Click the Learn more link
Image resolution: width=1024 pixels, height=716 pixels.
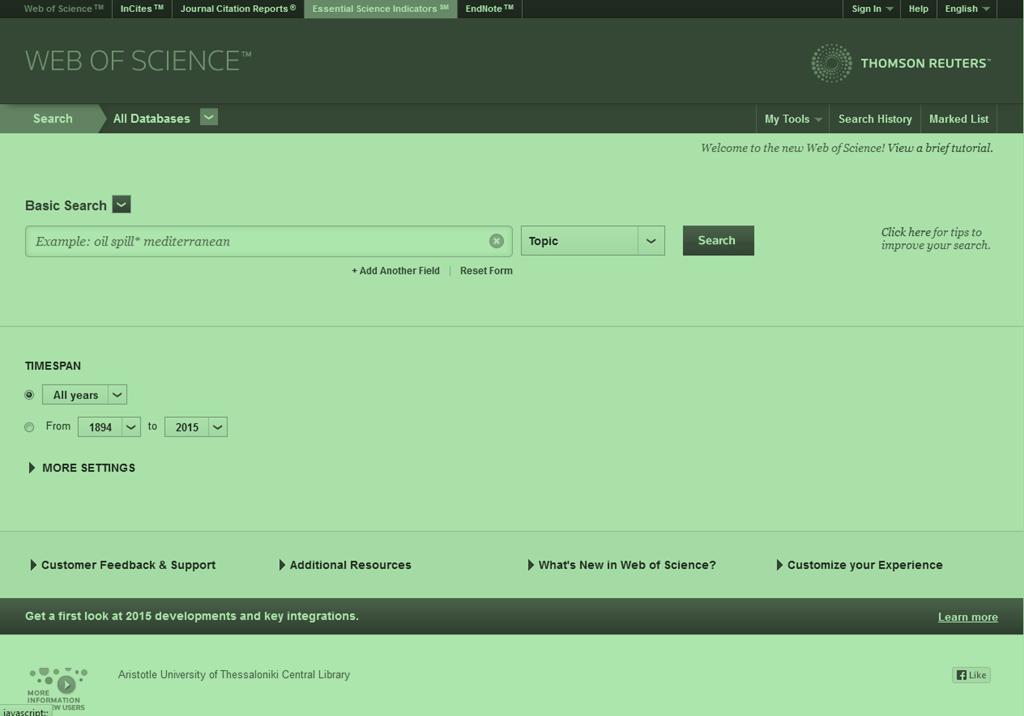(968, 617)
